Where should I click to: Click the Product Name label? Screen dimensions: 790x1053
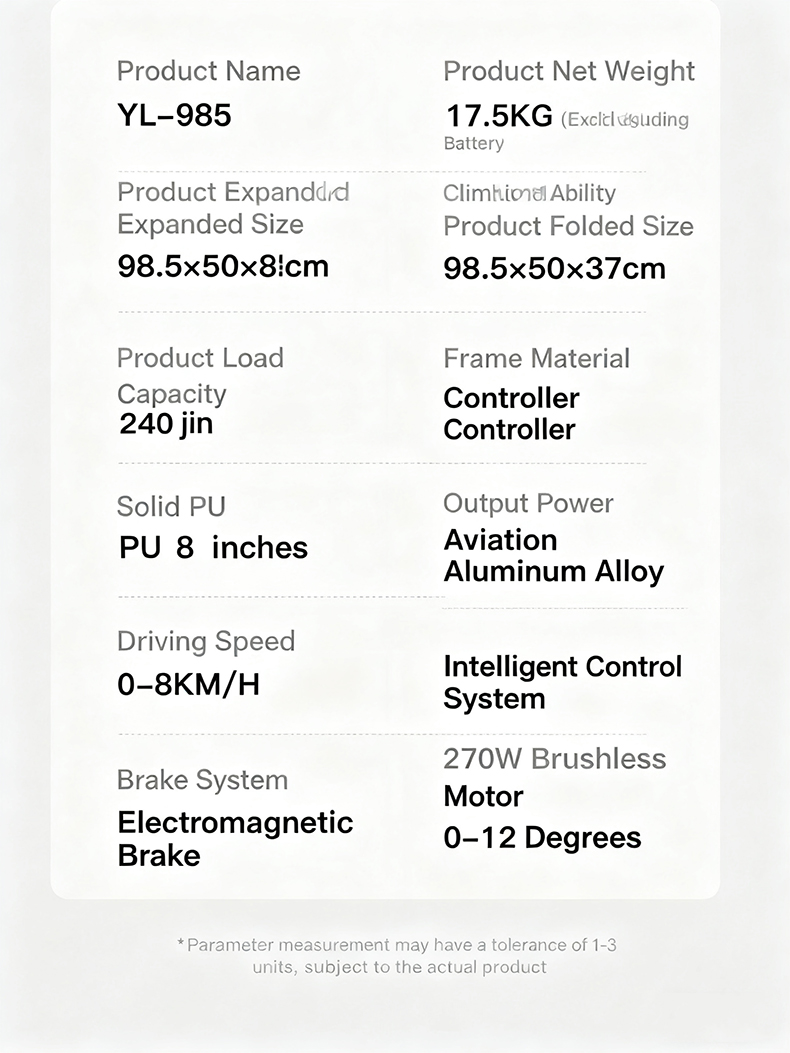click(x=208, y=71)
